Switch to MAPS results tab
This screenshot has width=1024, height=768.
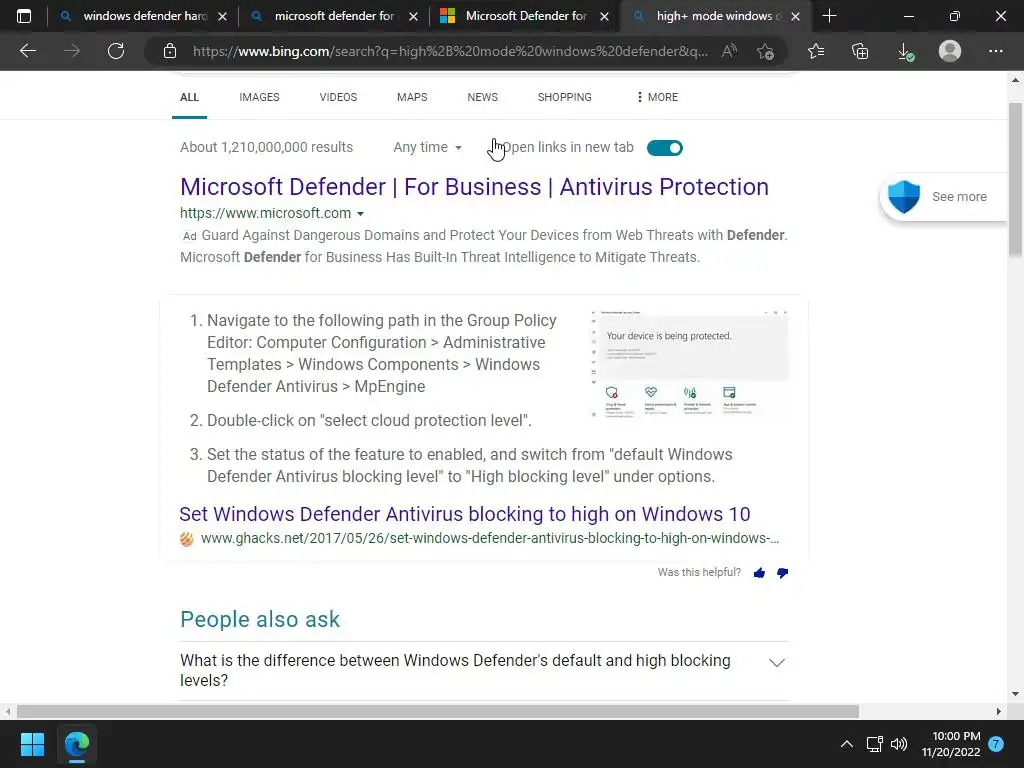point(412,97)
